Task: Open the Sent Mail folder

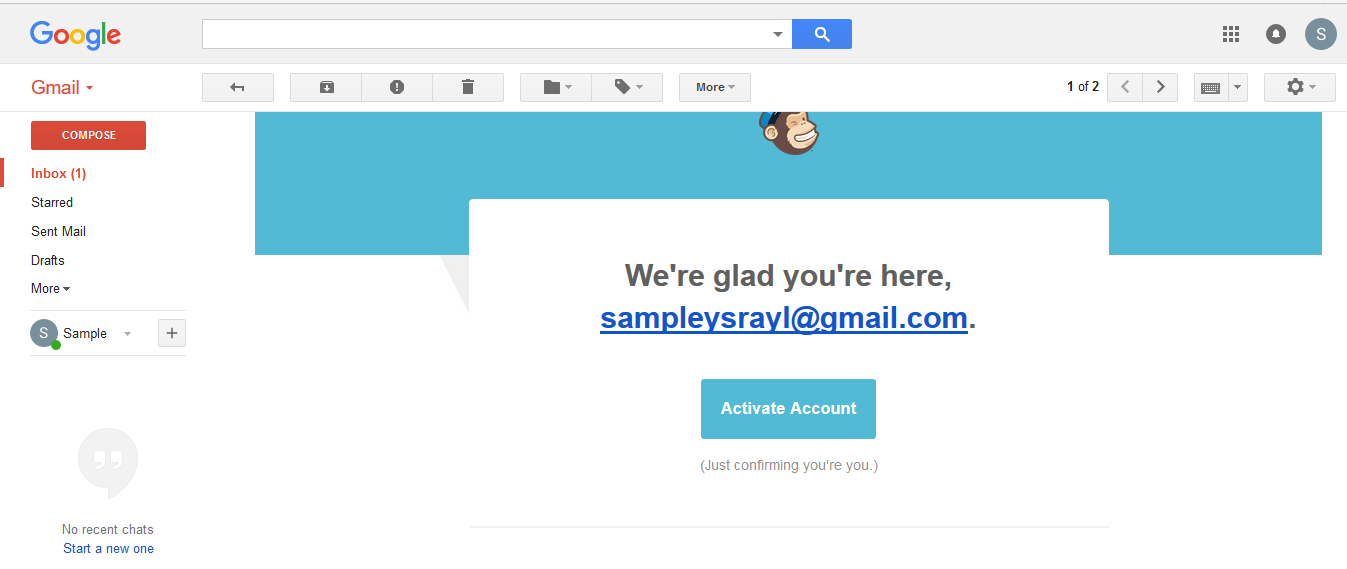Action: (58, 231)
